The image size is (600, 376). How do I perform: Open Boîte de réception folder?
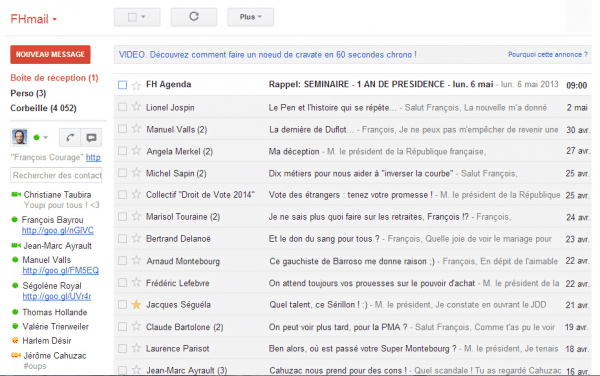tap(54, 78)
